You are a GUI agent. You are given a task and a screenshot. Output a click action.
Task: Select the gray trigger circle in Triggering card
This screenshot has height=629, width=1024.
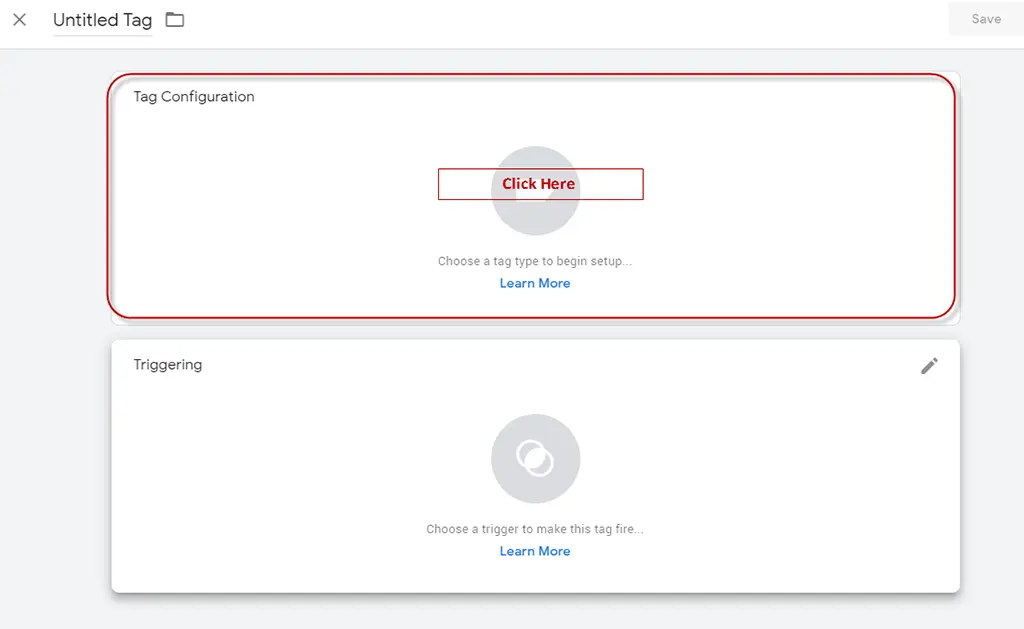pos(536,458)
